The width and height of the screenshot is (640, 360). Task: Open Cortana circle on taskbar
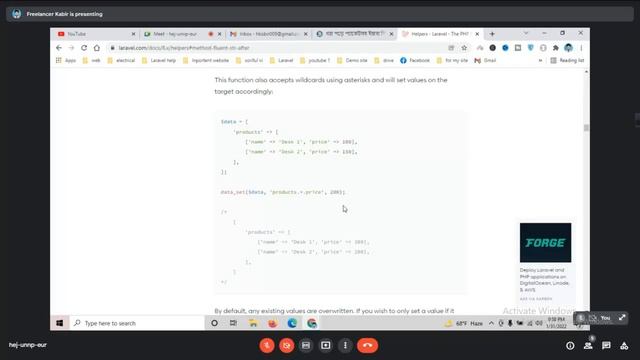coord(214,323)
